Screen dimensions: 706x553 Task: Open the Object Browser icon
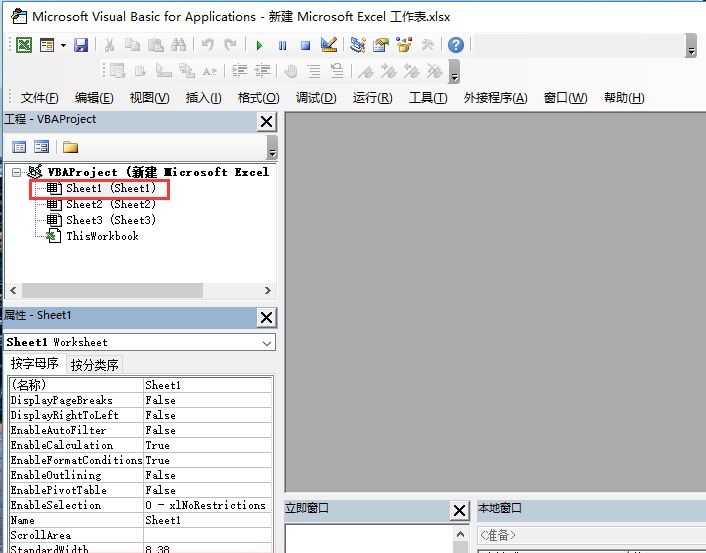[404, 45]
